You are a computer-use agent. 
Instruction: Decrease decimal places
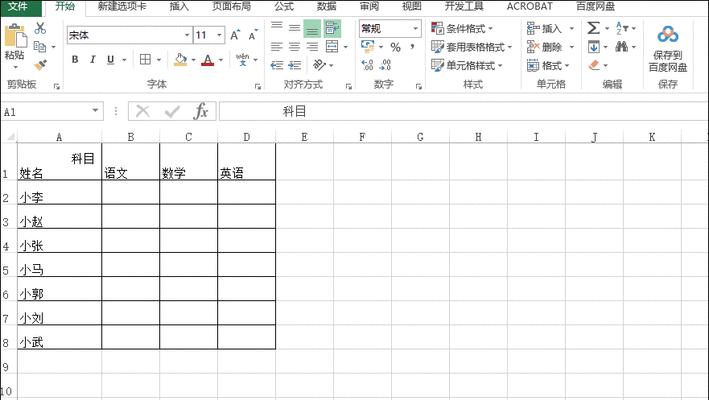point(385,66)
